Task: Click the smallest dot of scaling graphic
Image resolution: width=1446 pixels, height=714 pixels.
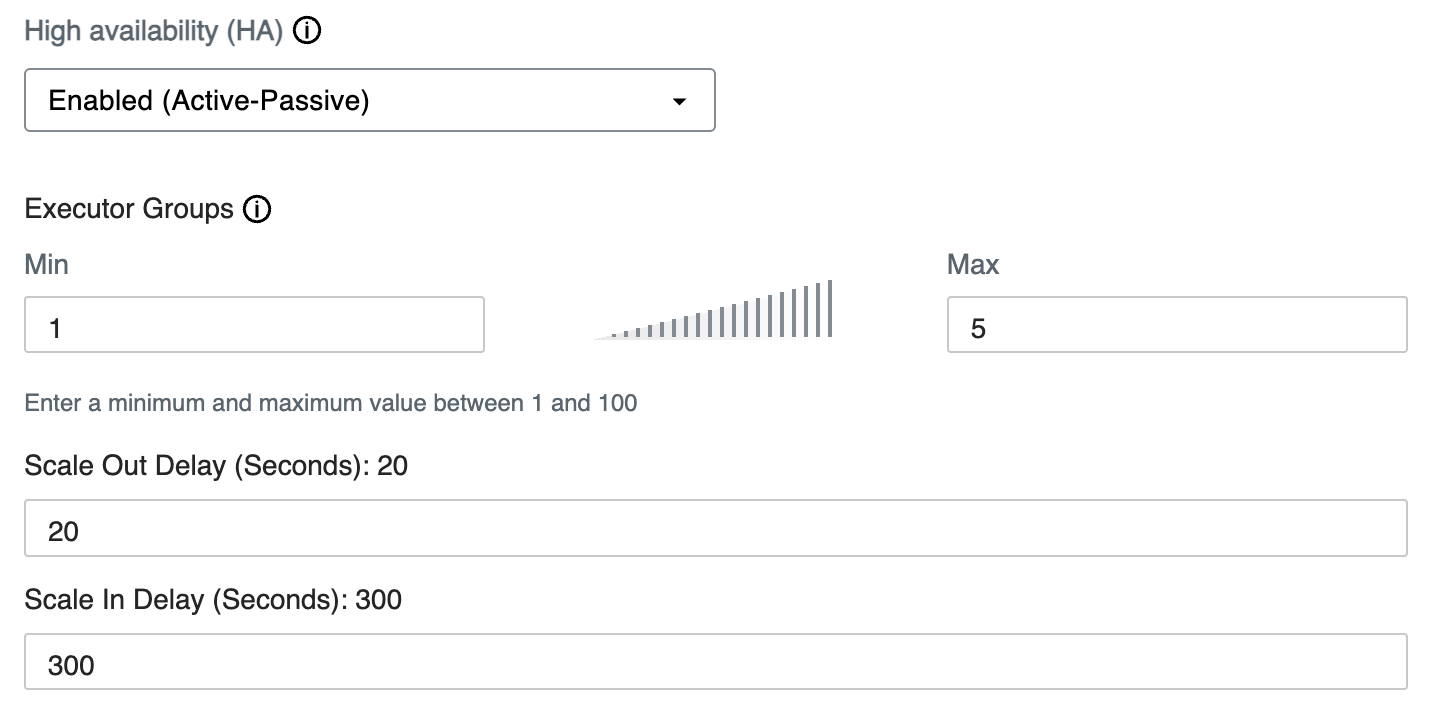Action: (614, 335)
